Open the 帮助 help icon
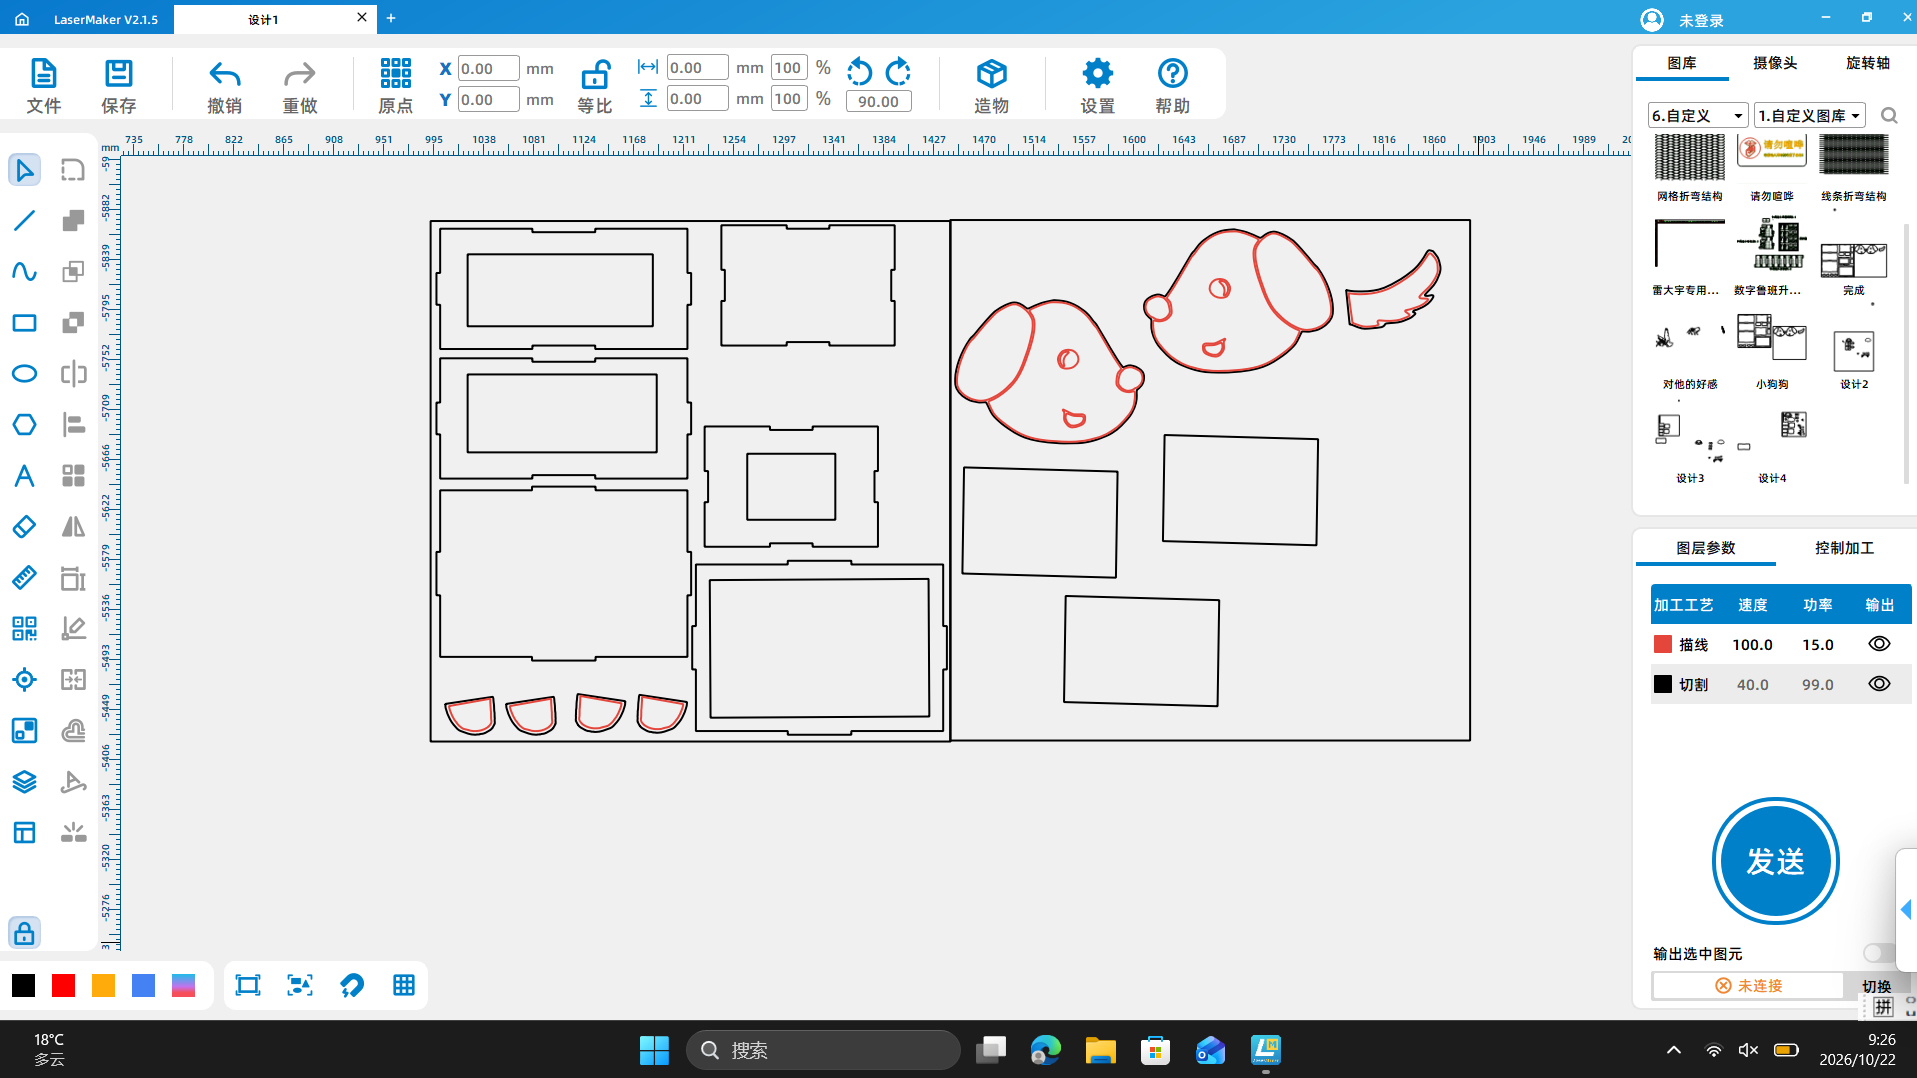 pos(1172,86)
